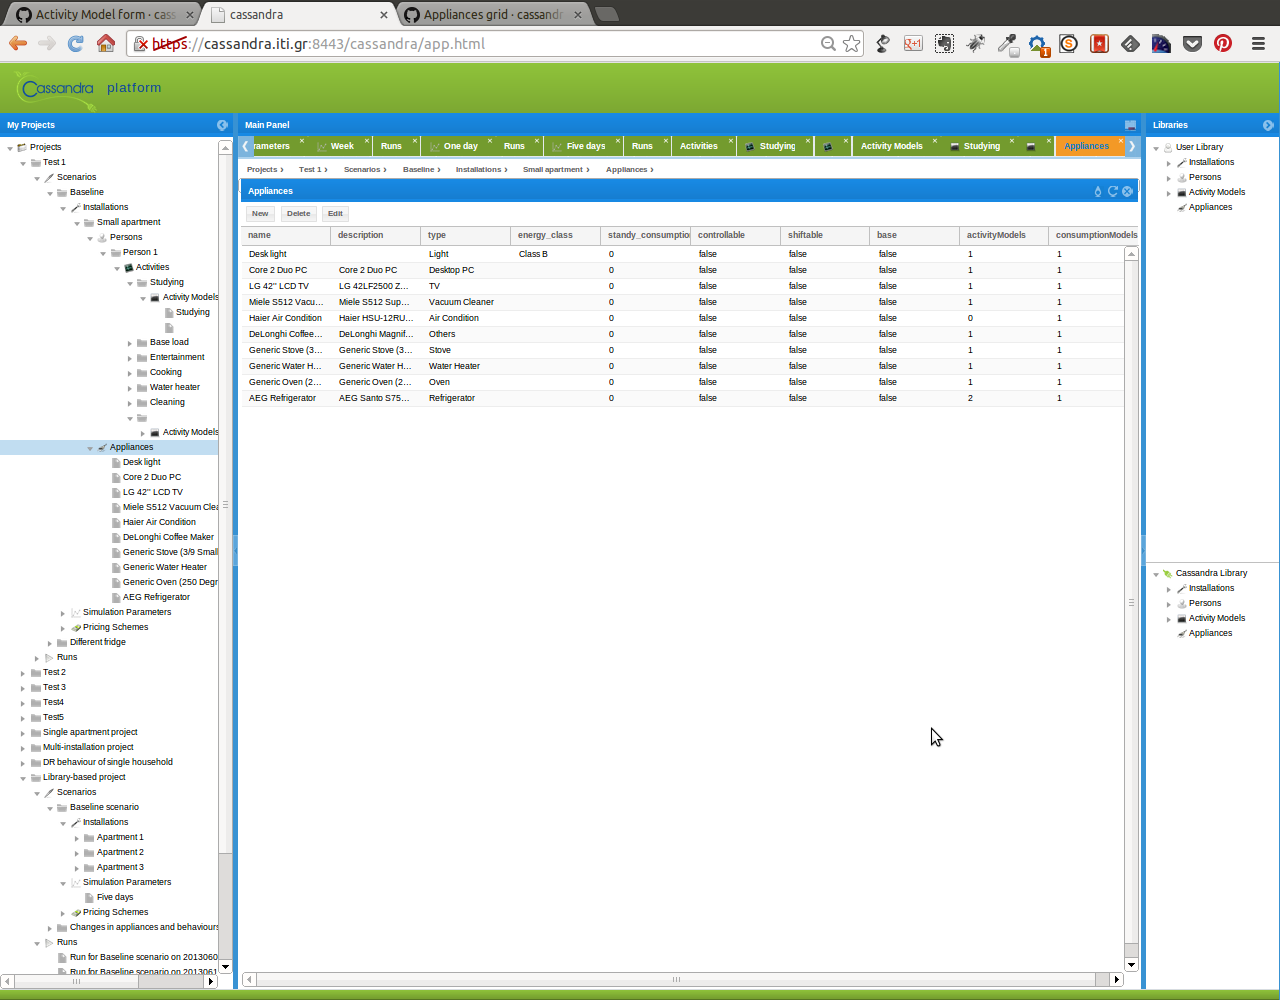1280x1000 pixels.
Task: Select the AEG Refrigerator row in the grid
Action: pos(682,398)
